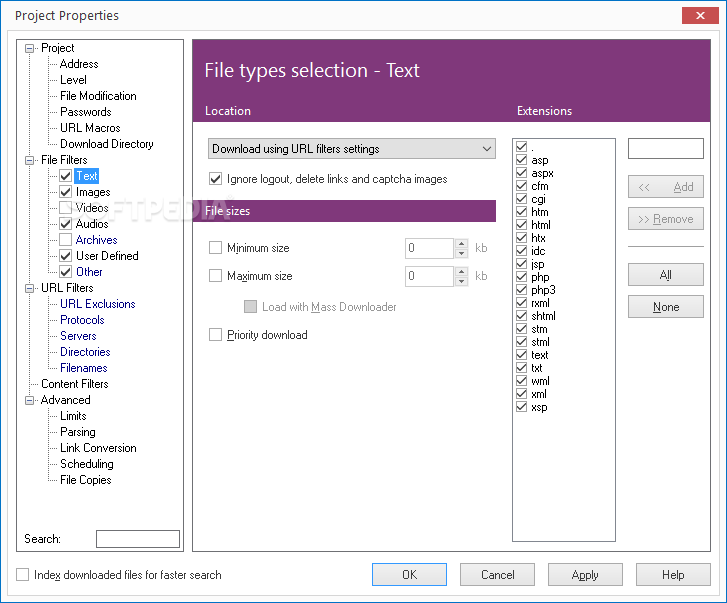
Task: Select the Content Filters tree item
Action: click(x=74, y=384)
